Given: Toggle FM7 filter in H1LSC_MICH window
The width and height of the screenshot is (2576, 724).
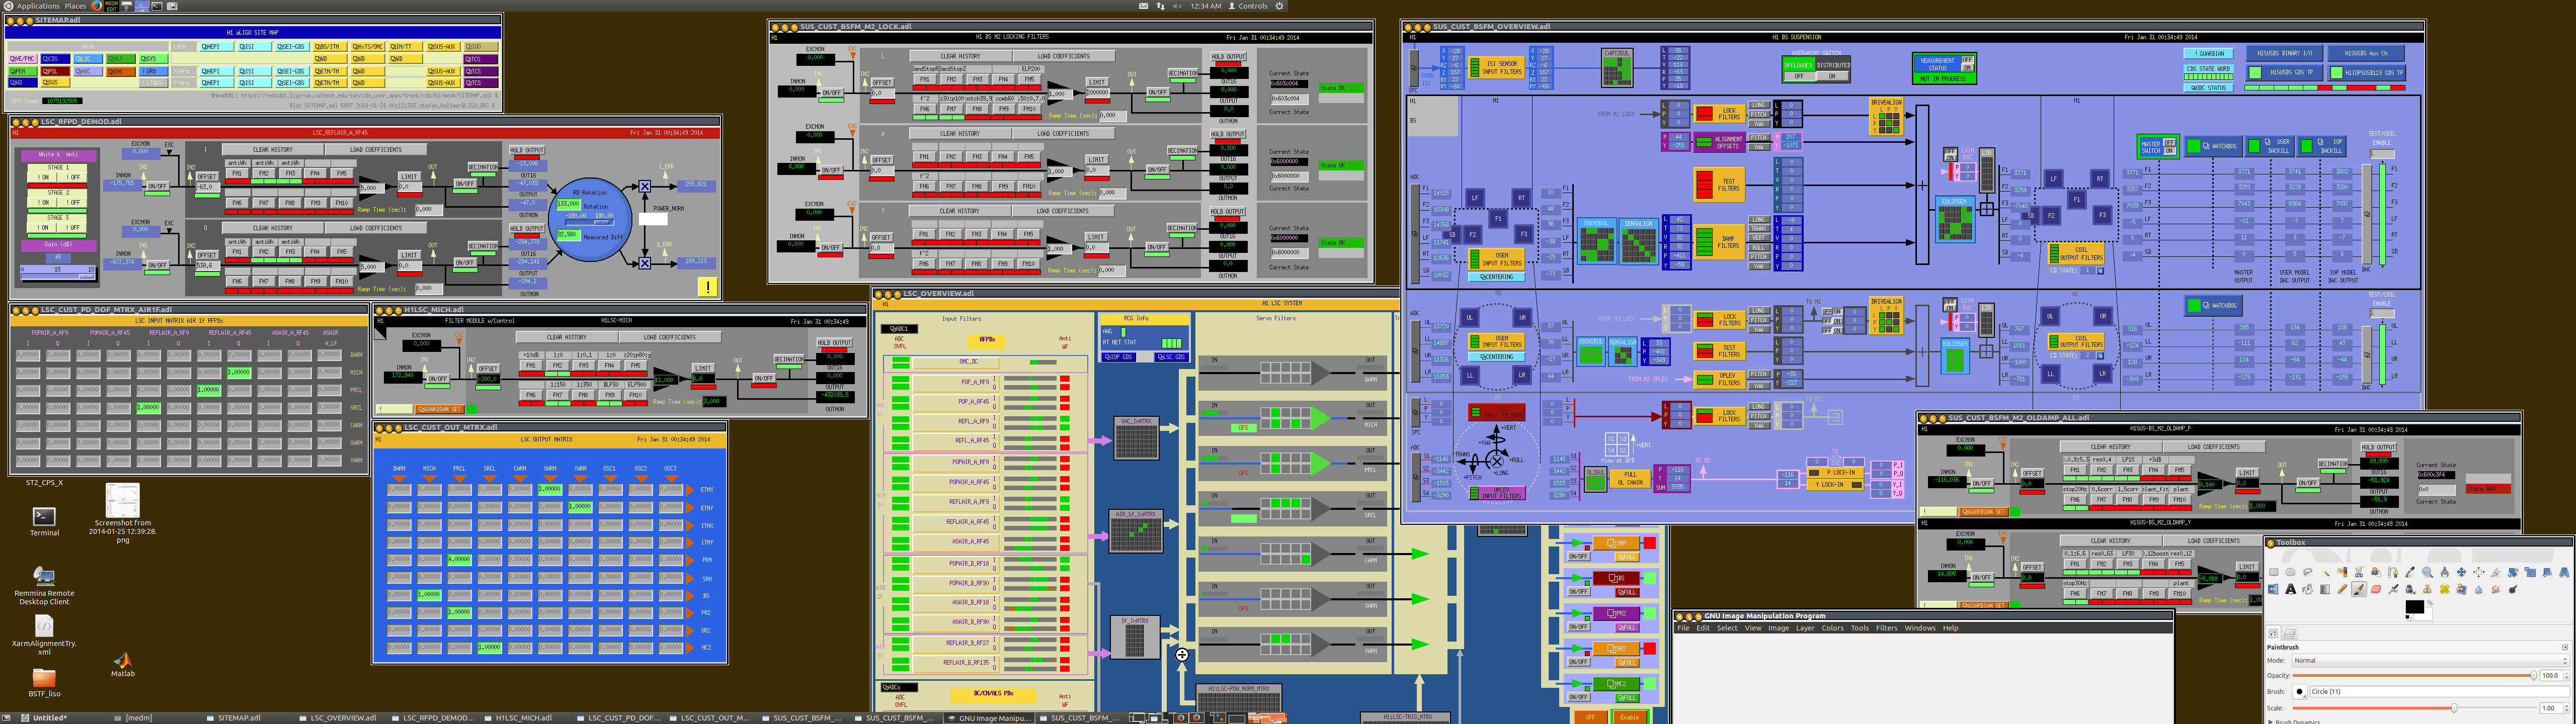Looking at the screenshot, I should pos(558,395).
